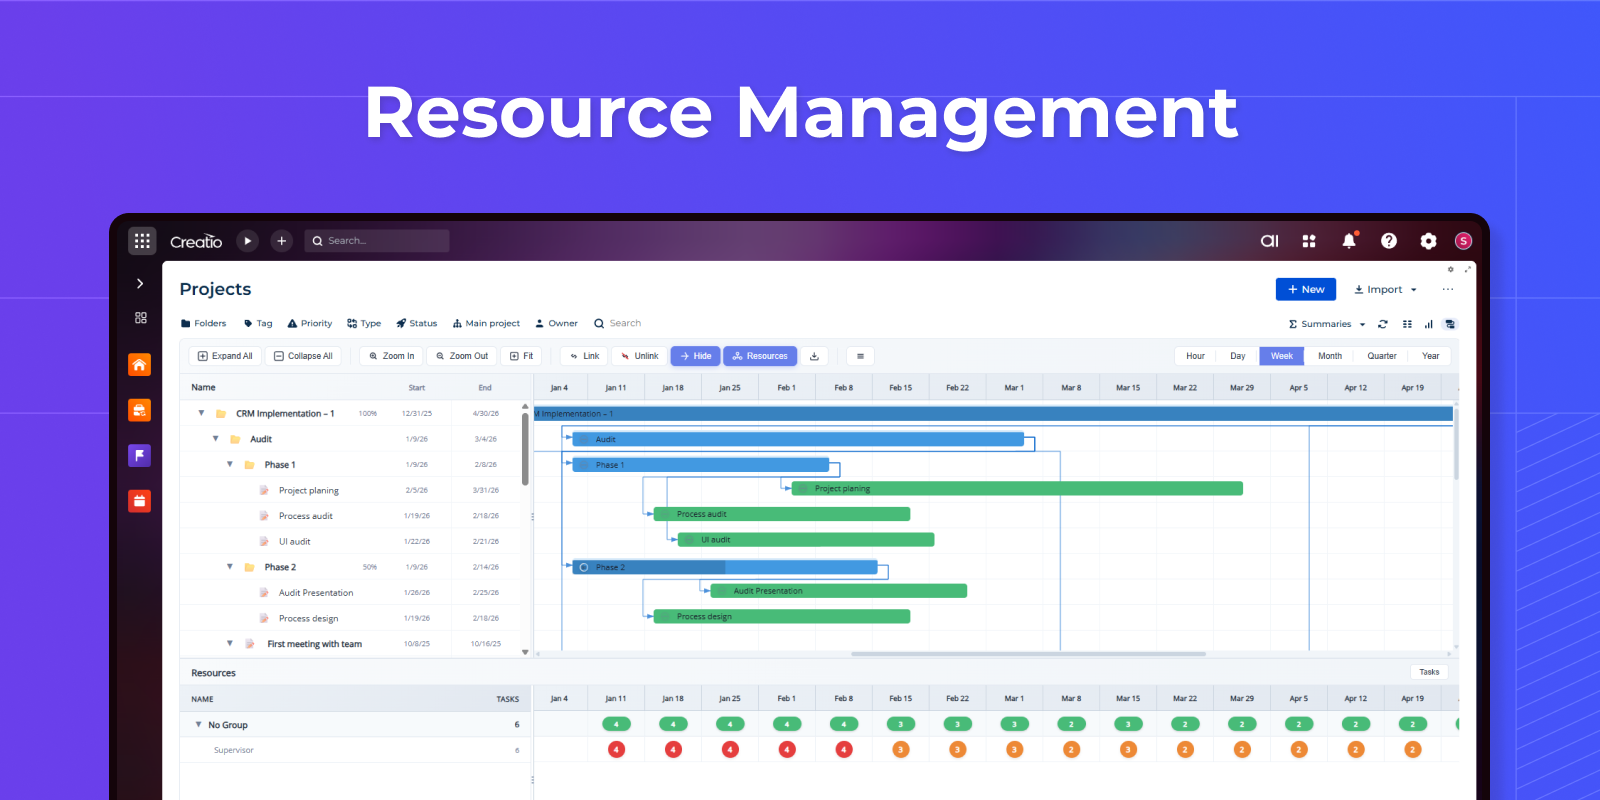The width and height of the screenshot is (1600, 800).
Task: Click the Expand All button
Action: pos(225,356)
